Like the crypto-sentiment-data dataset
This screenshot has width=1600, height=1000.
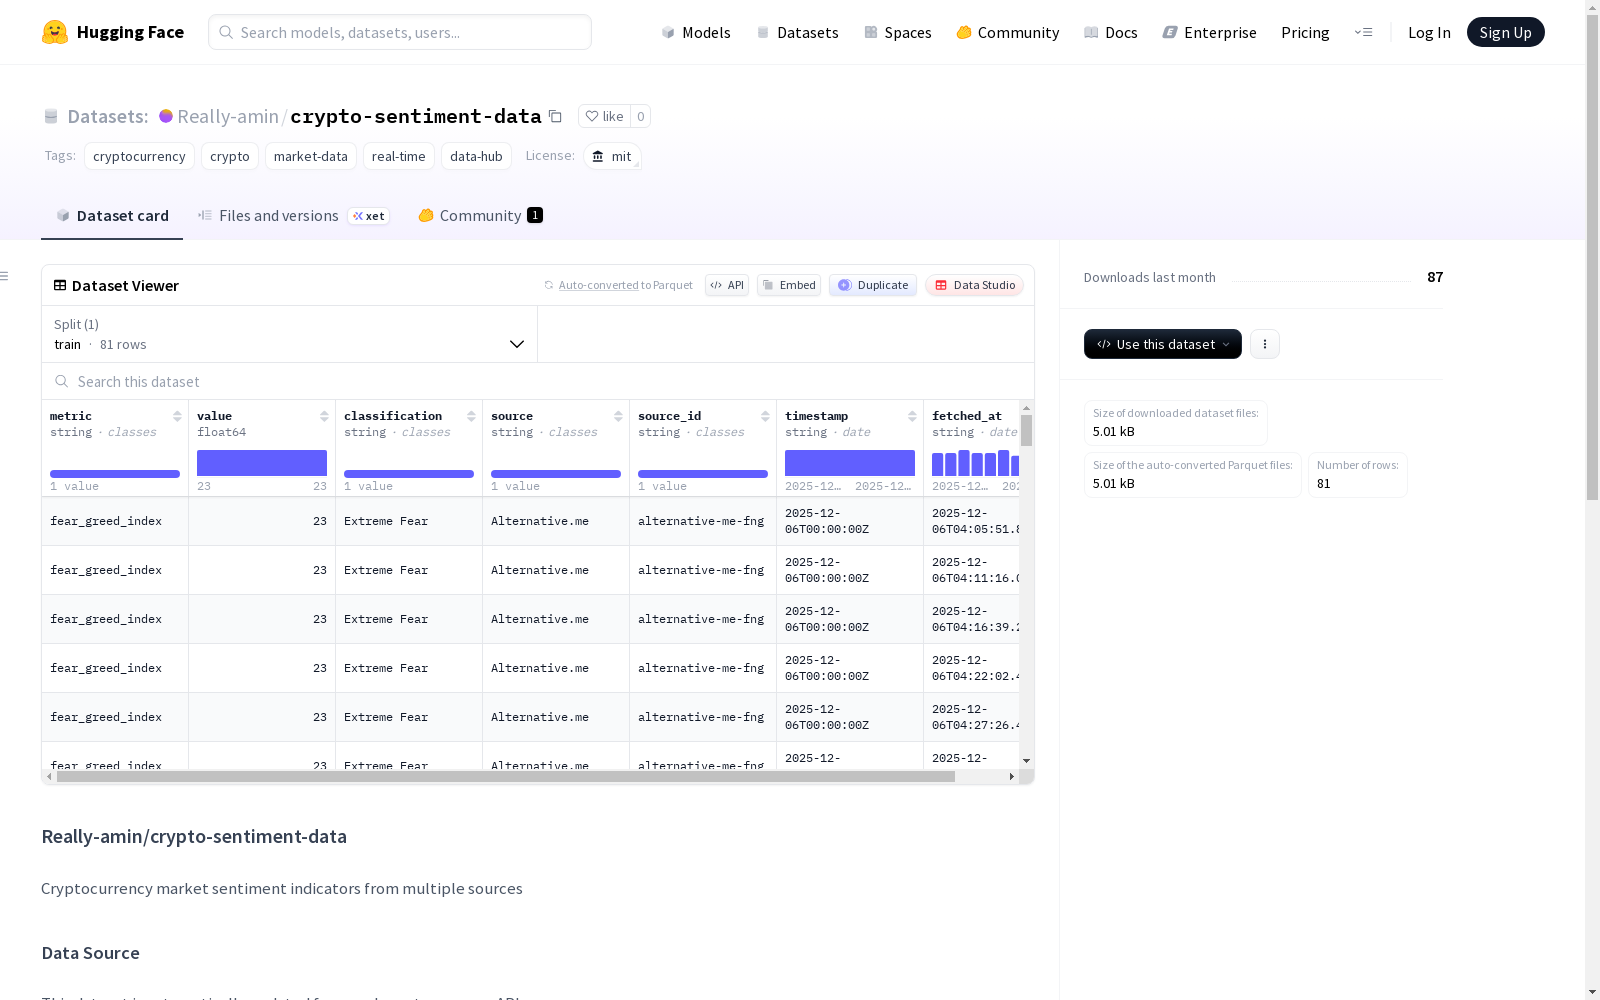pos(605,116)
